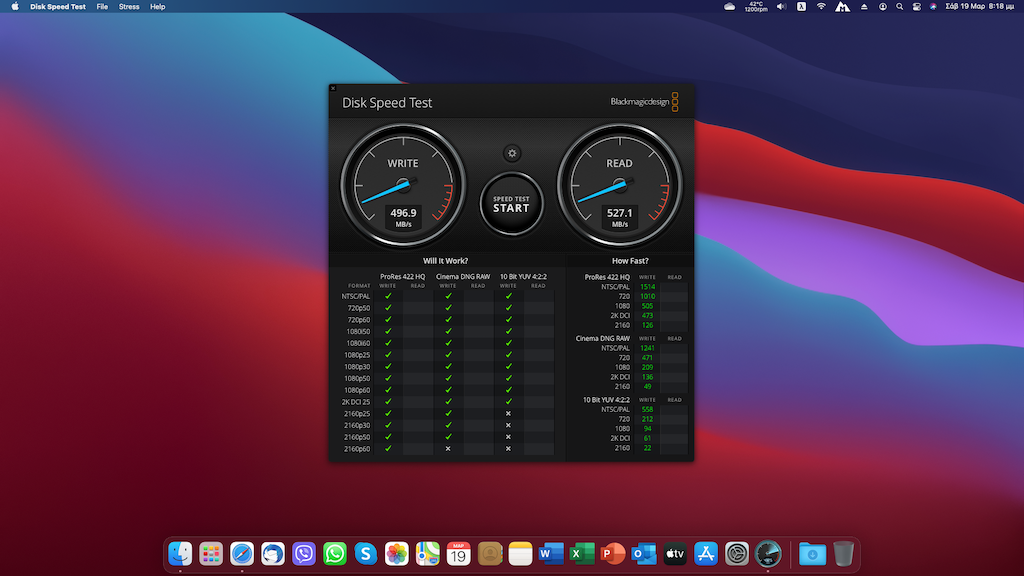Viewport: 1024px width, 576px height.
Task: Click the How Fast? heading
Action: (630, 261)
